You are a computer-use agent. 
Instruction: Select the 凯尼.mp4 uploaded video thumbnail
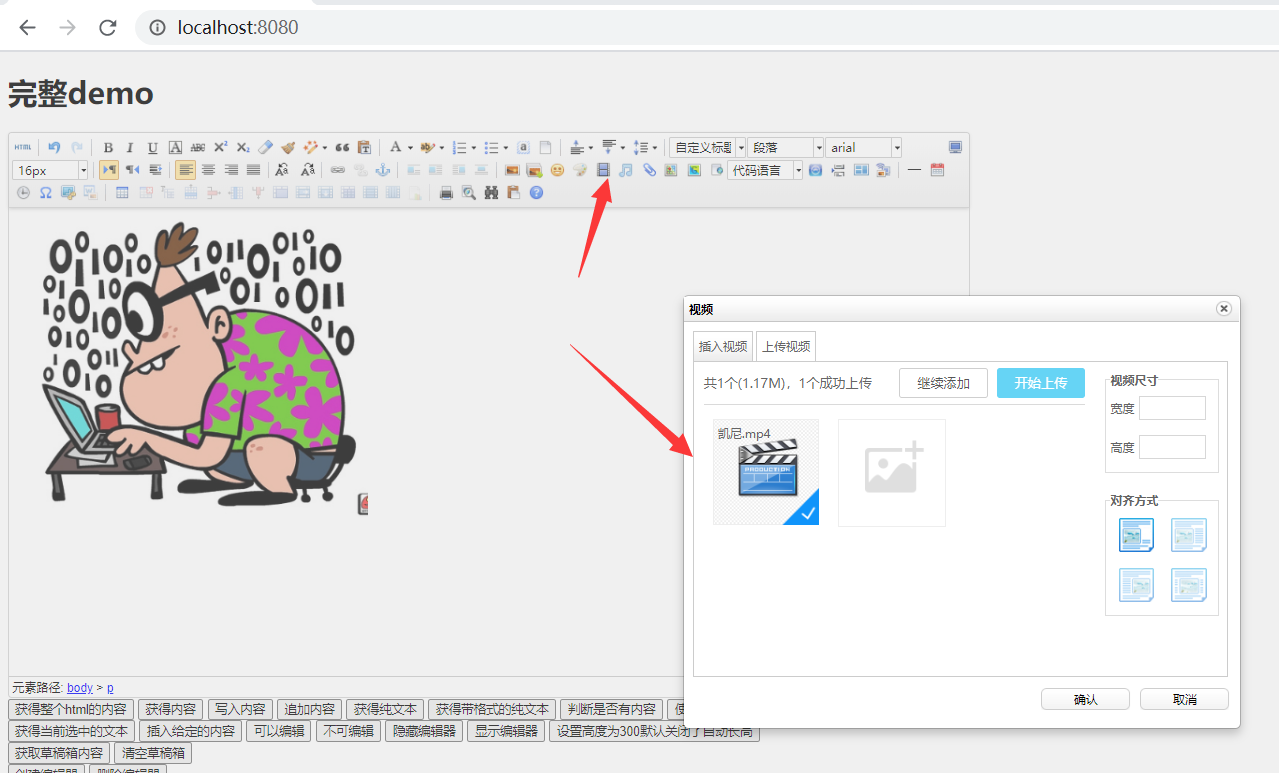click(x=766, y=472)
